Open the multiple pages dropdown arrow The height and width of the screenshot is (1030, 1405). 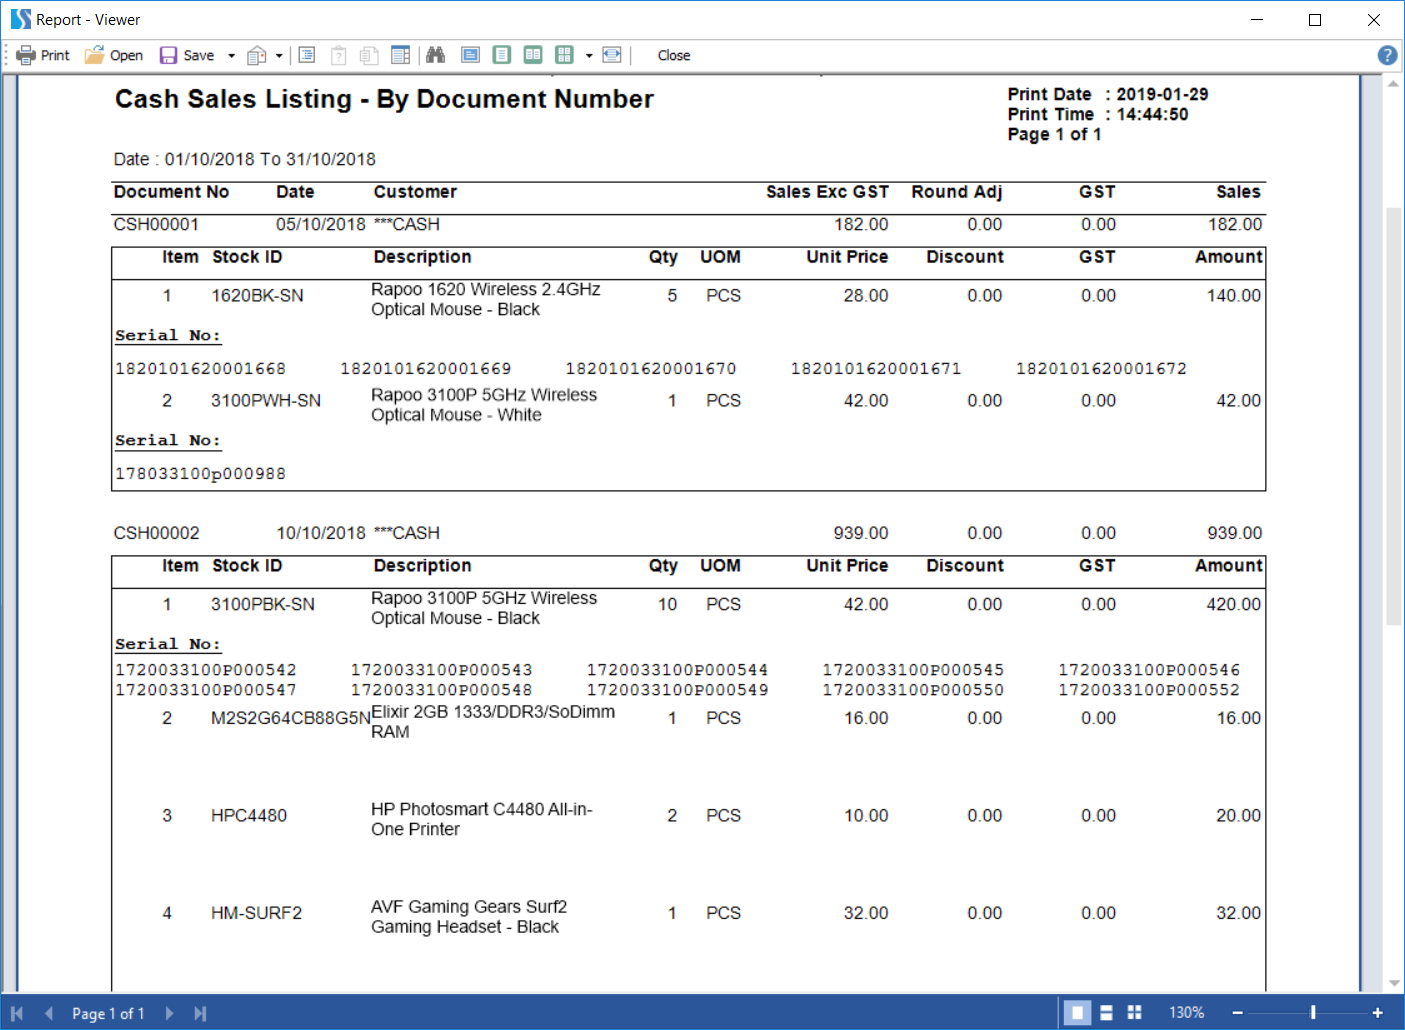click(x=589, y=55)
